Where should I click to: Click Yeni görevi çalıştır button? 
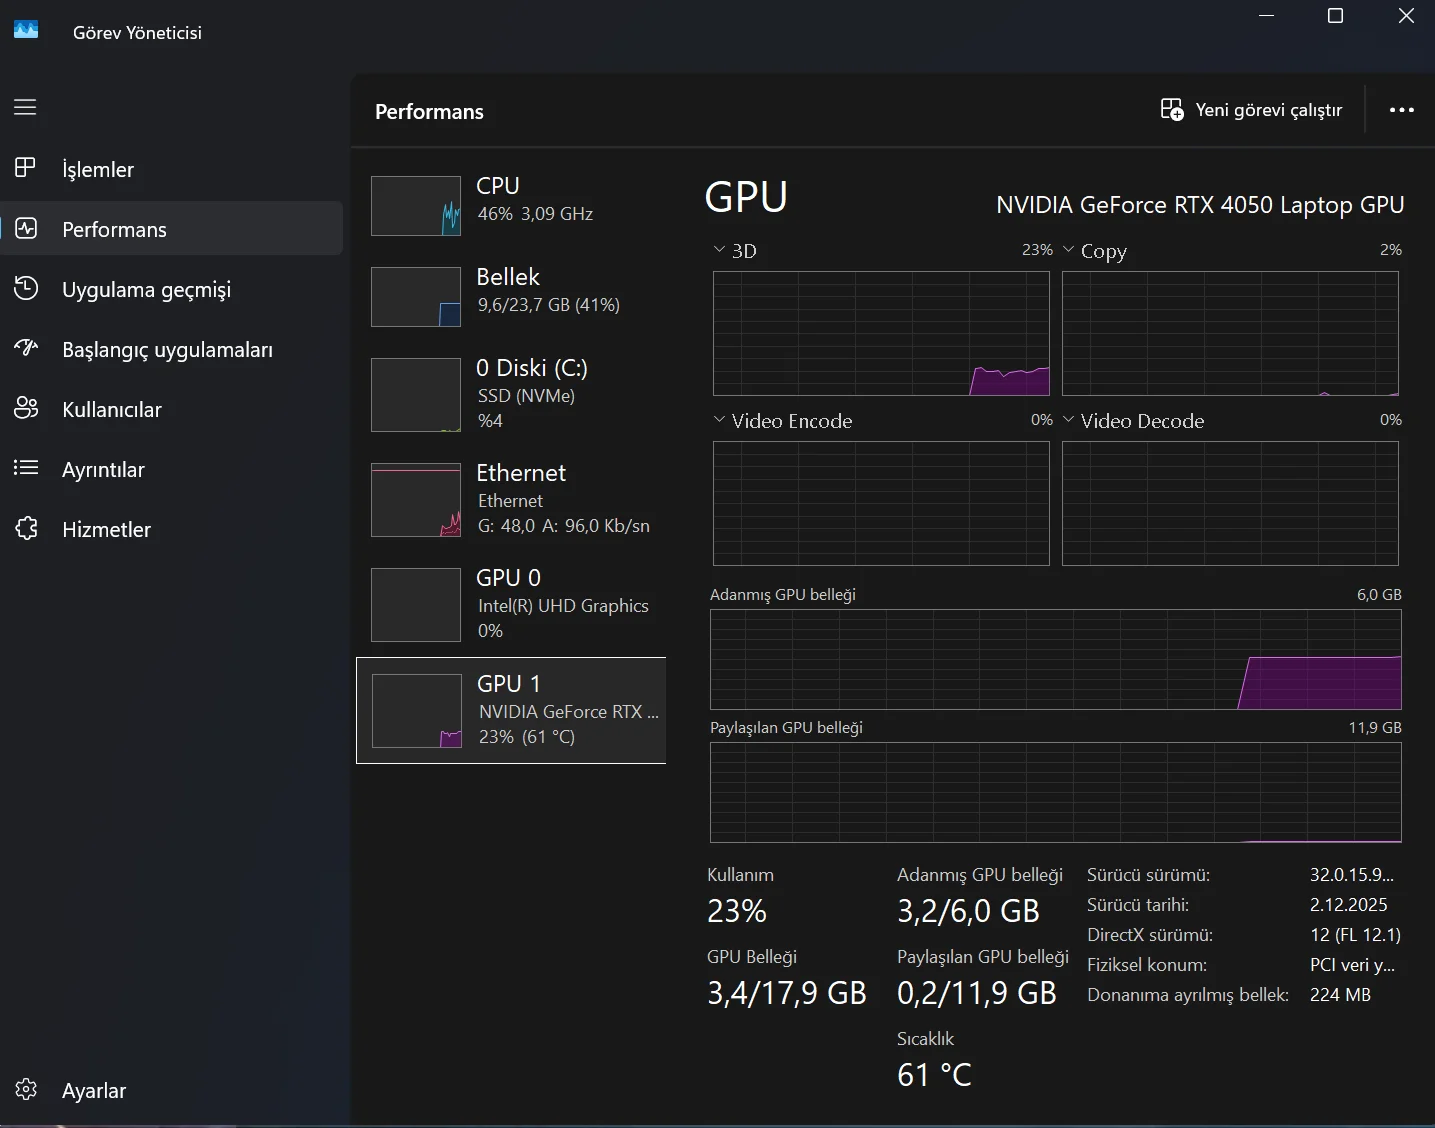click(1251, 110)
